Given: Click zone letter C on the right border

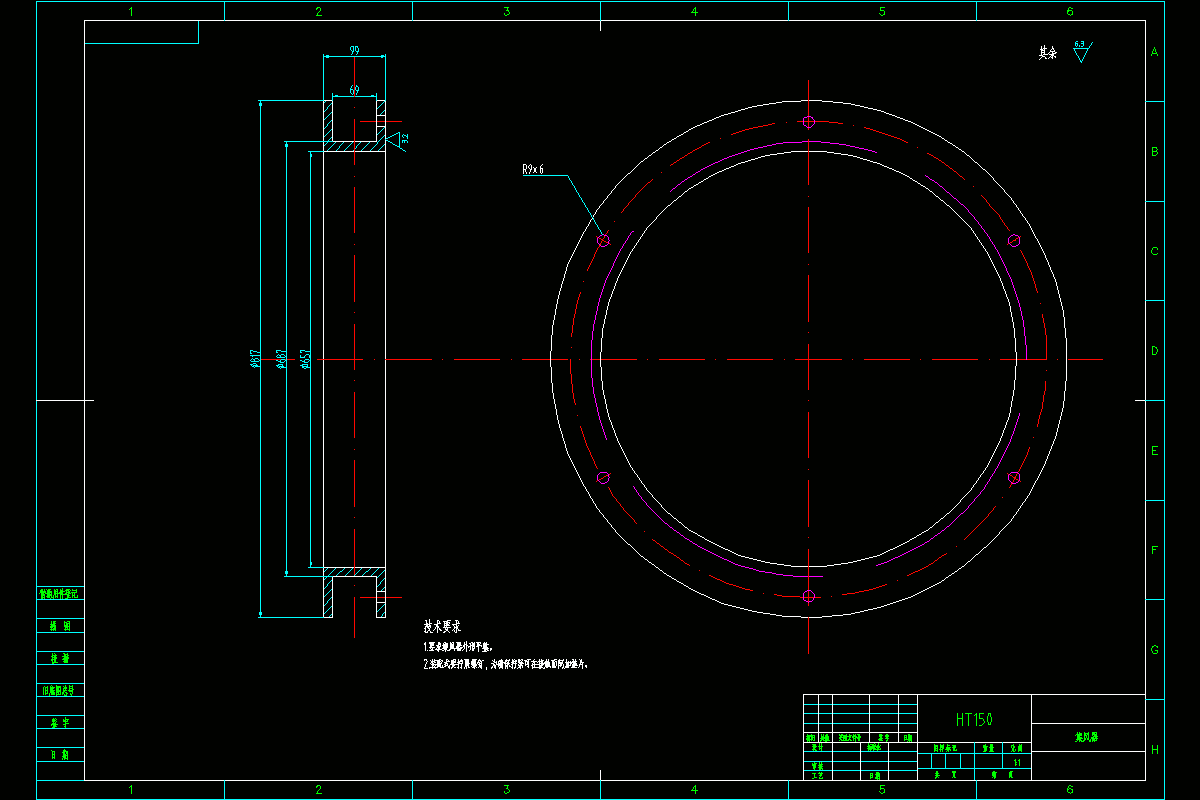Looking at the screenshot, I should tap(1154, 251).
